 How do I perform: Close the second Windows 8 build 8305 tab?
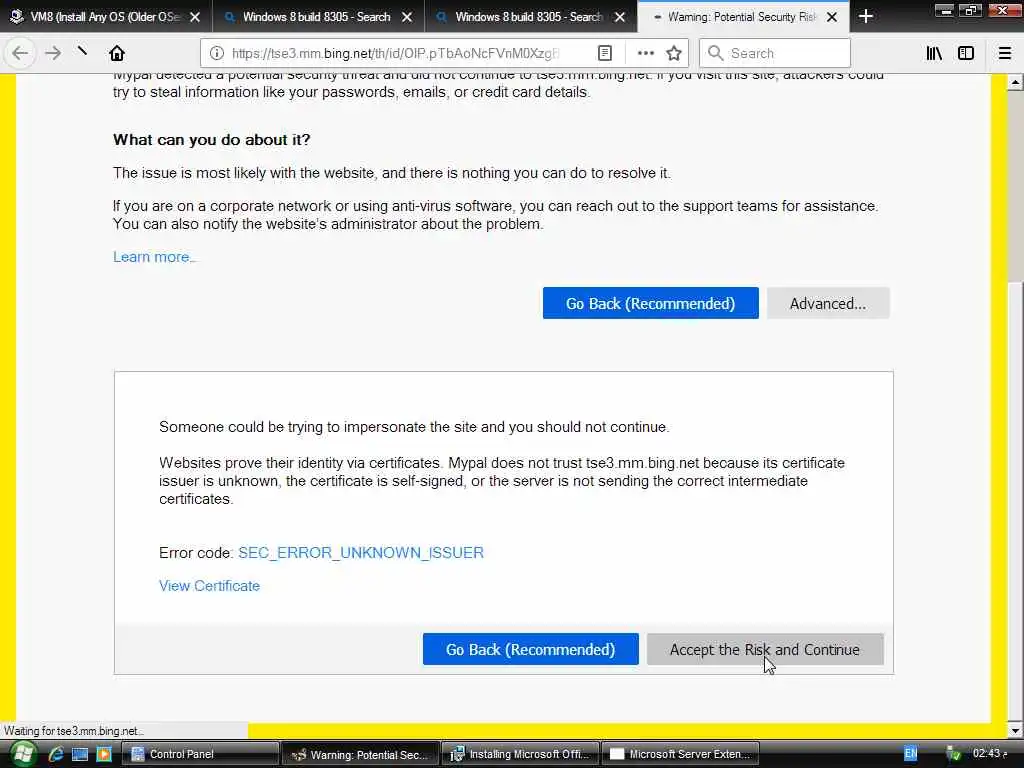pyautogui.click(x=620, y=17)
